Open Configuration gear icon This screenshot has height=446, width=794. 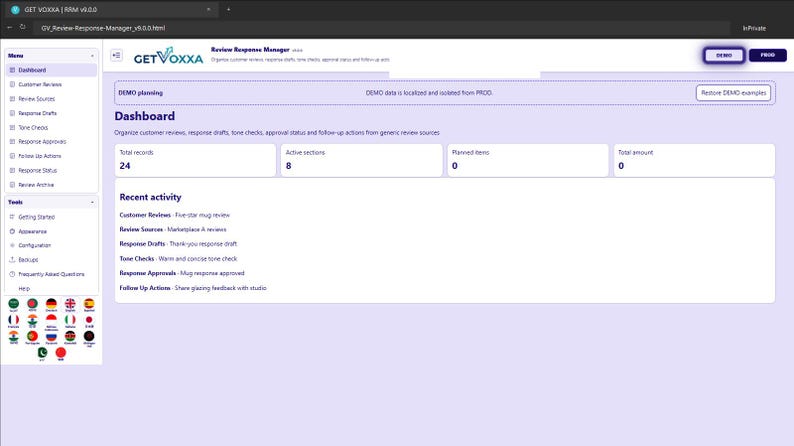(x=12, y=245)
